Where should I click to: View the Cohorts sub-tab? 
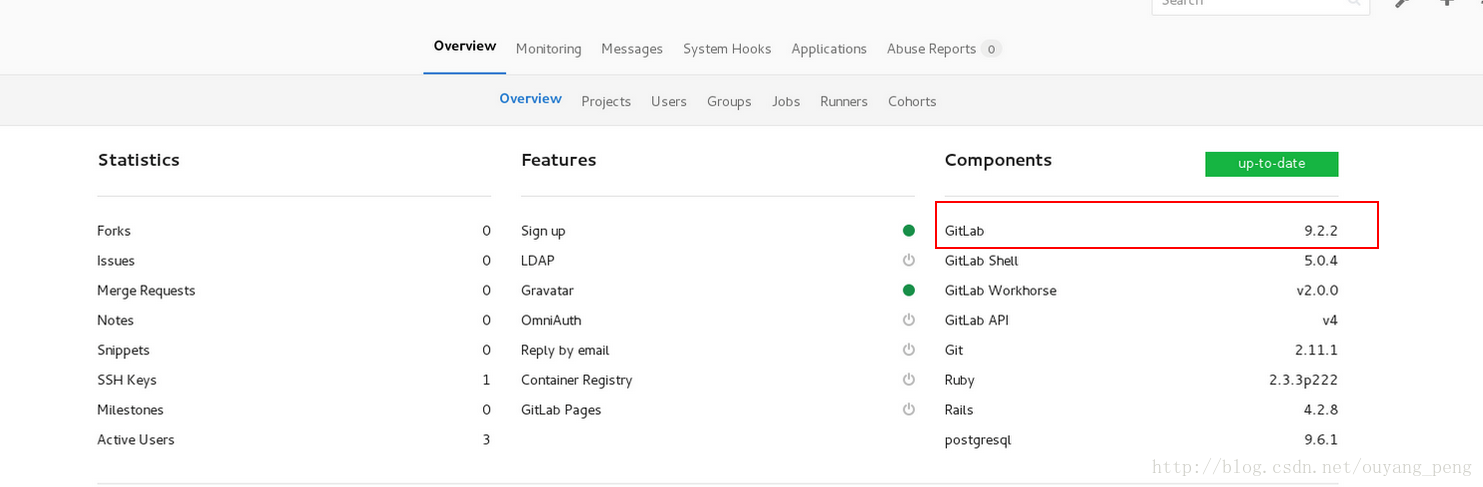click(912, 102)
